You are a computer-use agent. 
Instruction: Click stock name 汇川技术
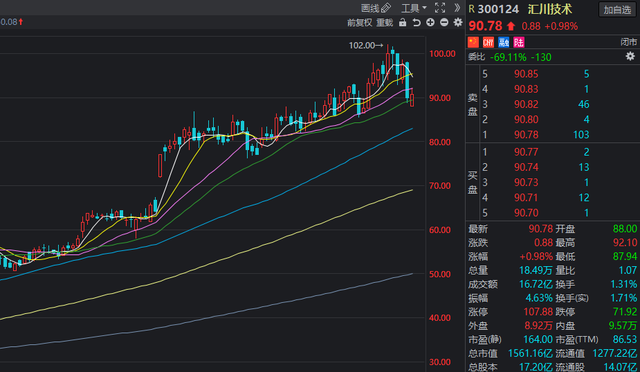pyautogui.click(x=550, y=9)
